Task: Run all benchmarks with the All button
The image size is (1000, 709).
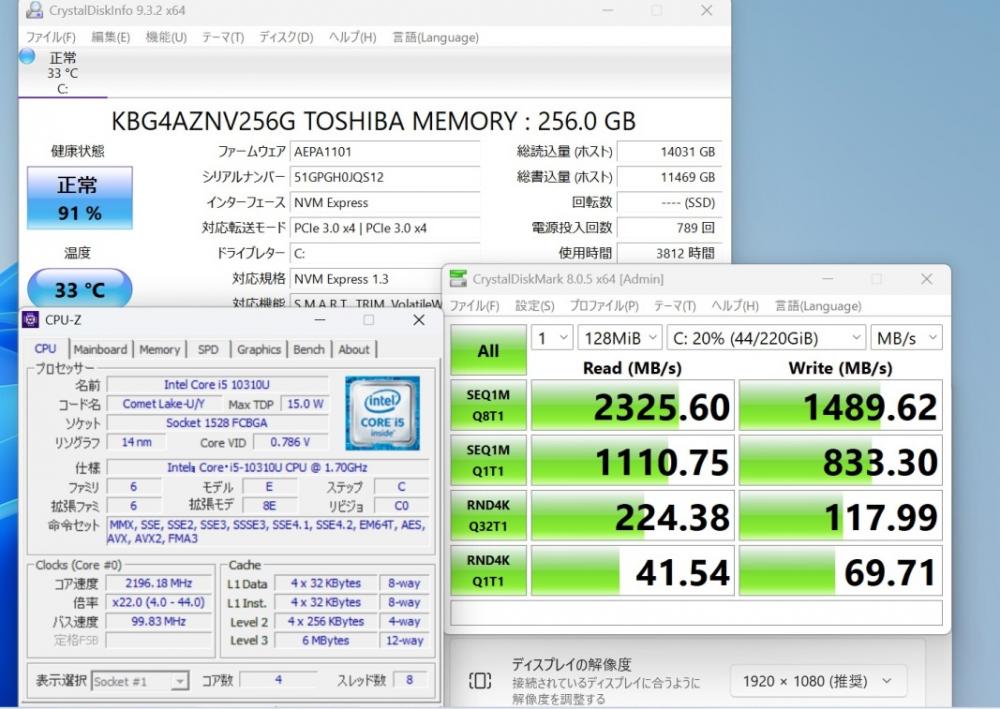Action: coord(489,350)
